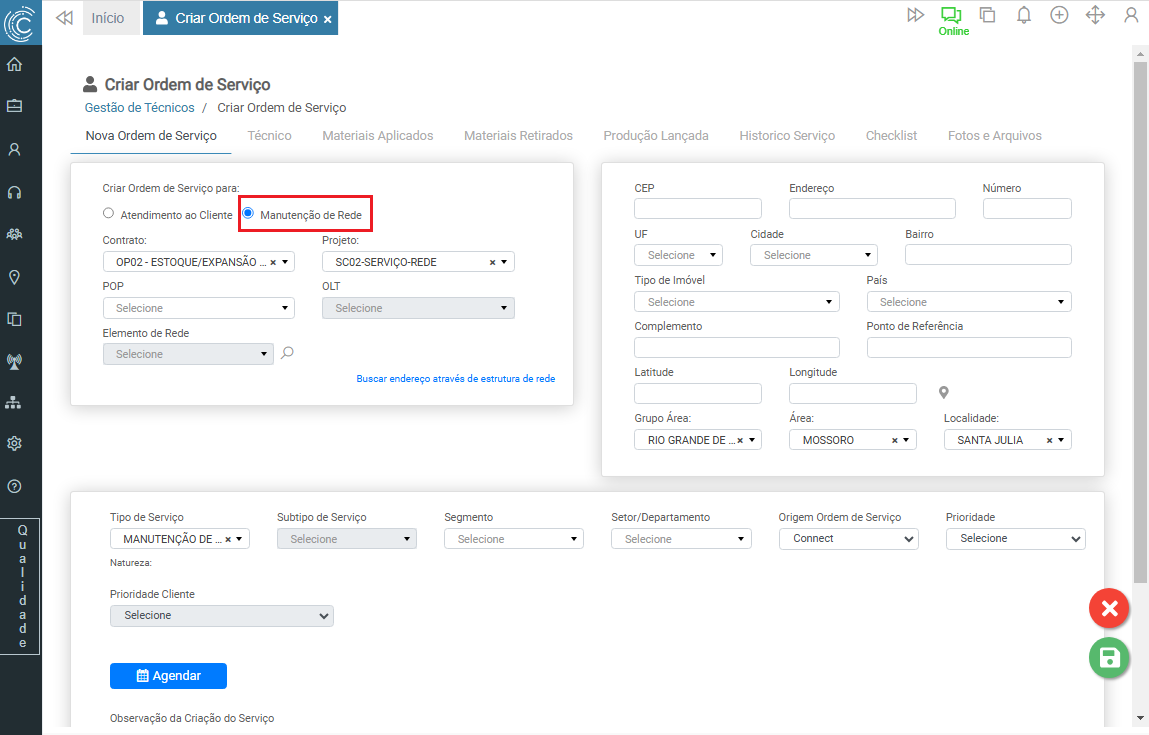The width and height of the screenshot is (1149, 735).
Task: Open the settings gear in left sidebar
Action: [x=15, y=444]
